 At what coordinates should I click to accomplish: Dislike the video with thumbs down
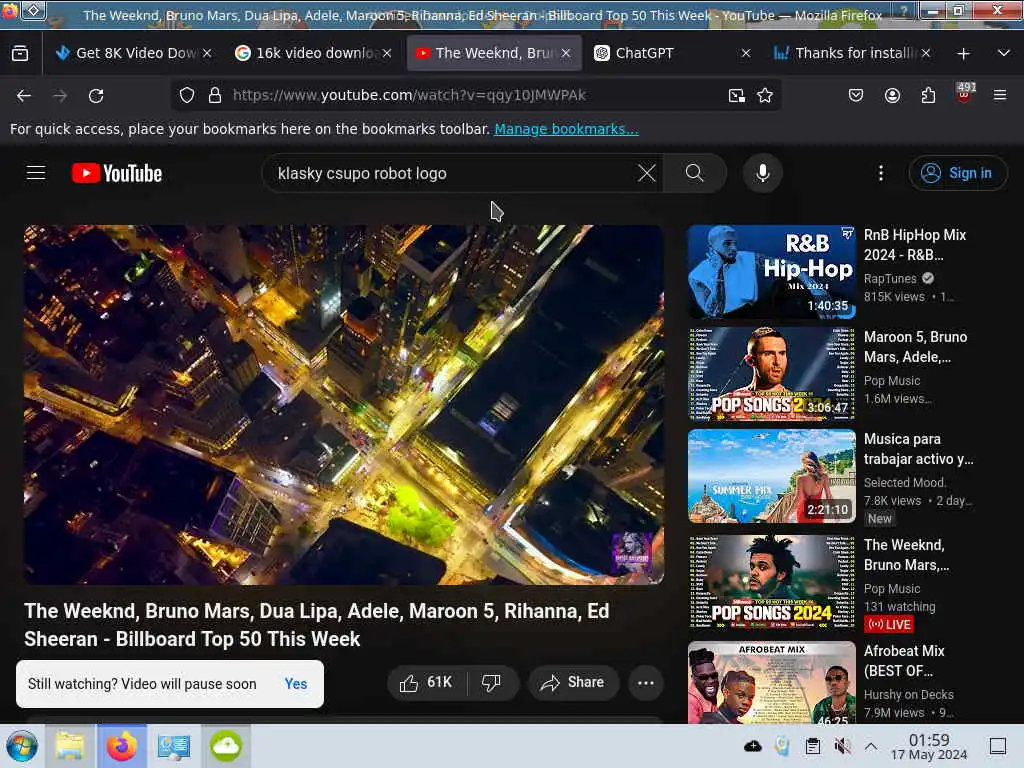492,682
